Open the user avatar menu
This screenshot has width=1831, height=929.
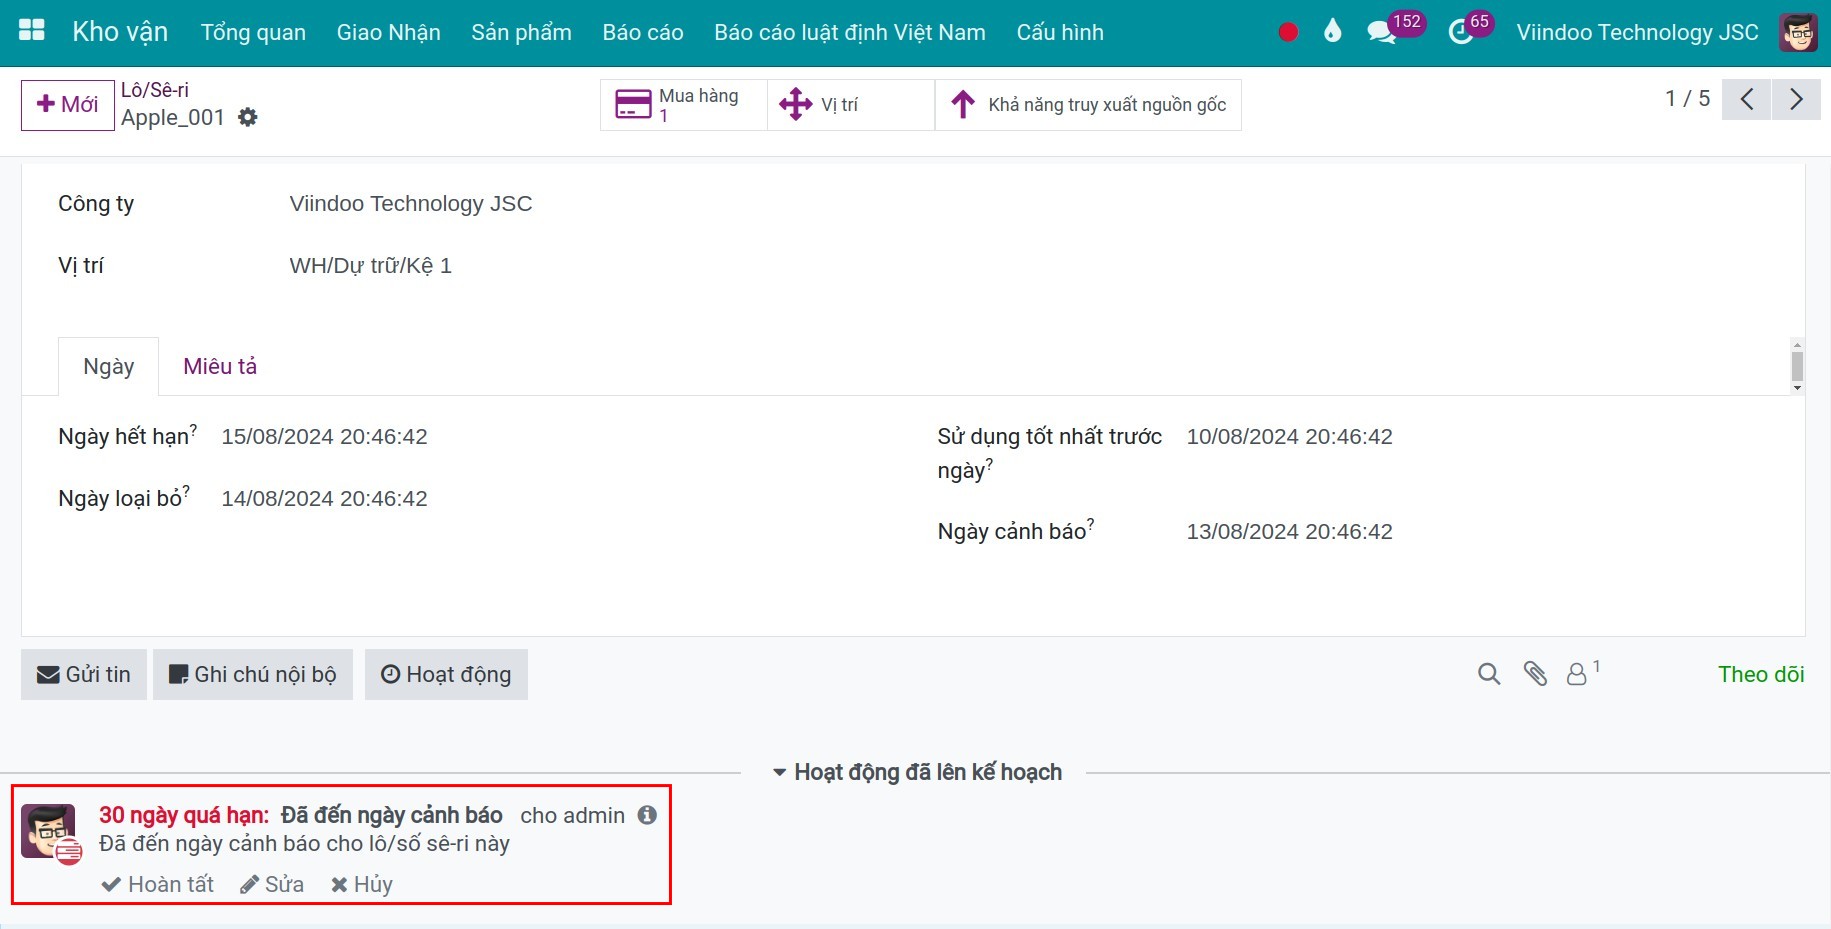(x=1798, y=32)
